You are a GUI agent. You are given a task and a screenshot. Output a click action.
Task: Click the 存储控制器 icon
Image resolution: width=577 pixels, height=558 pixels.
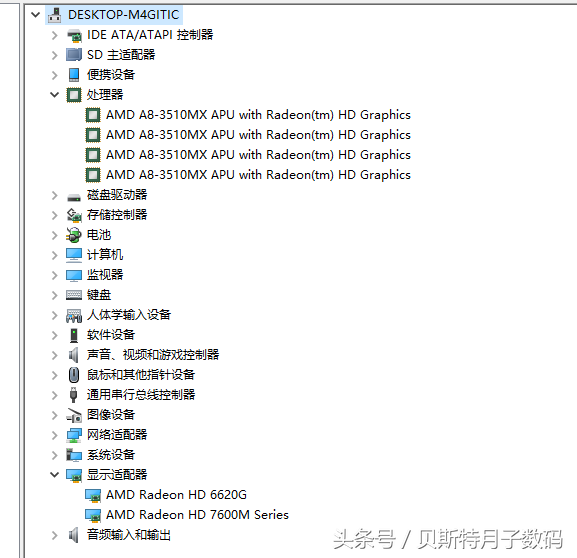[74, 215]
